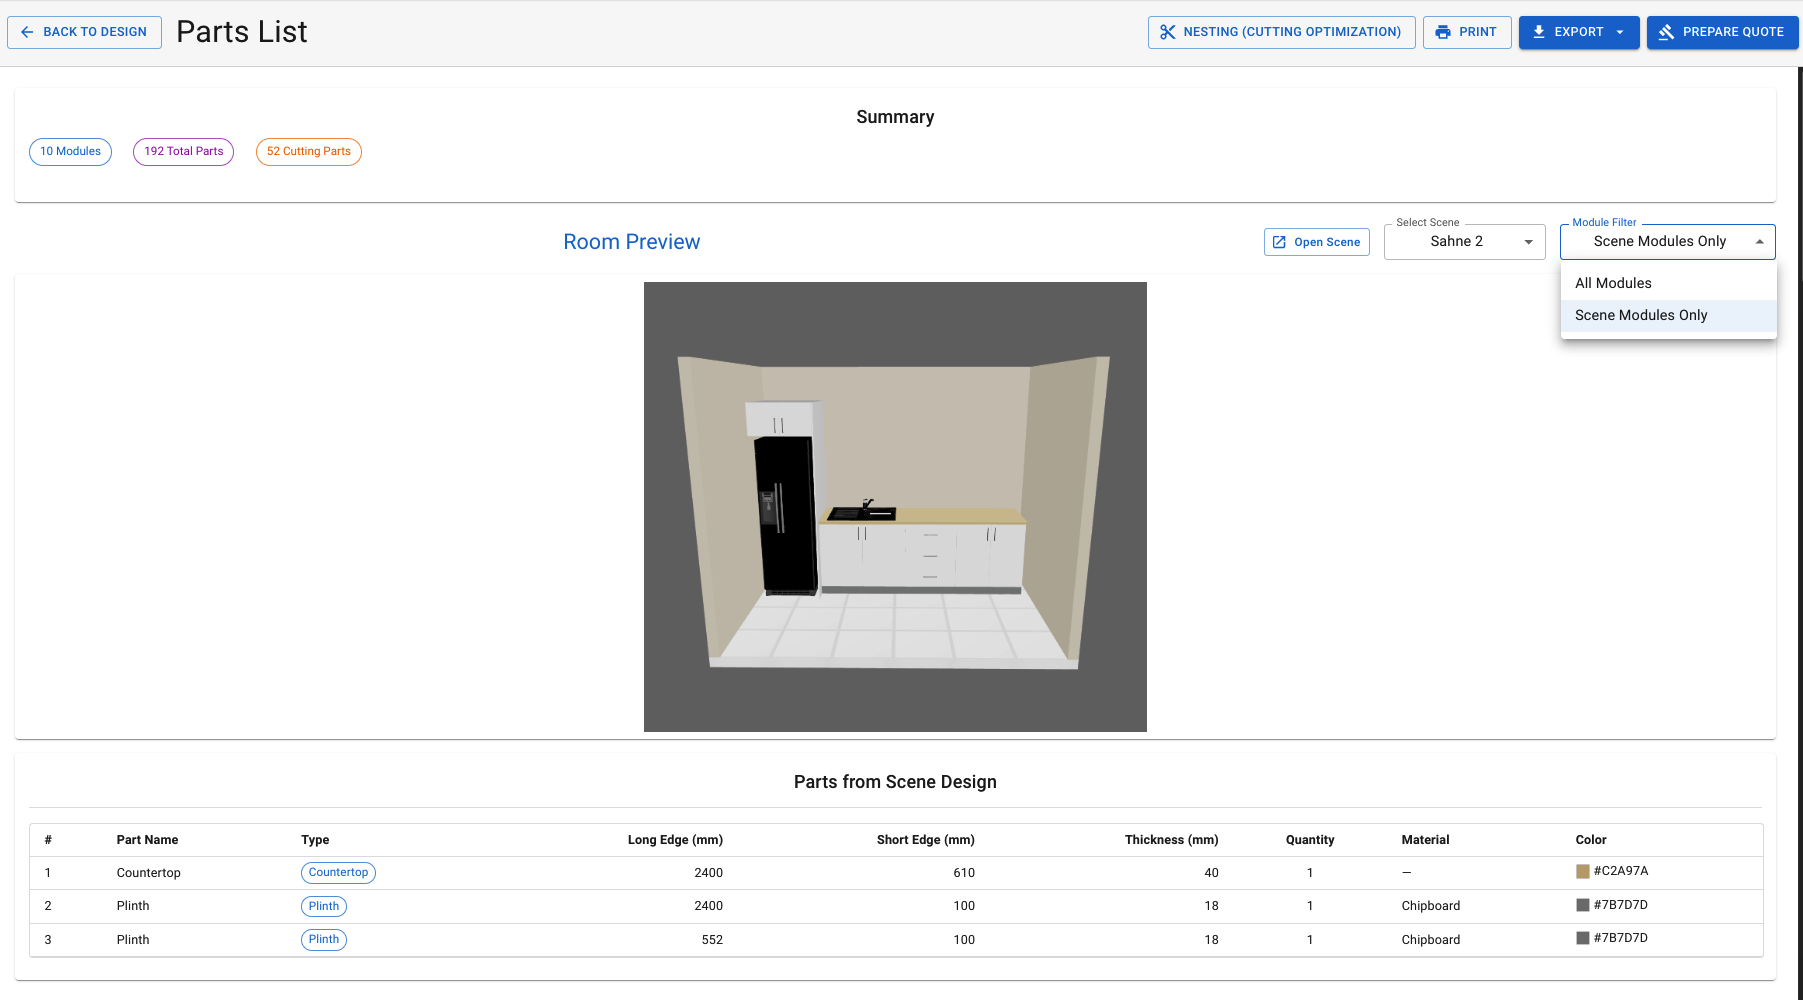Click the 192 Total Parts chip
The height and width of the screenshot is (1000, 1803).
(183, 152)
